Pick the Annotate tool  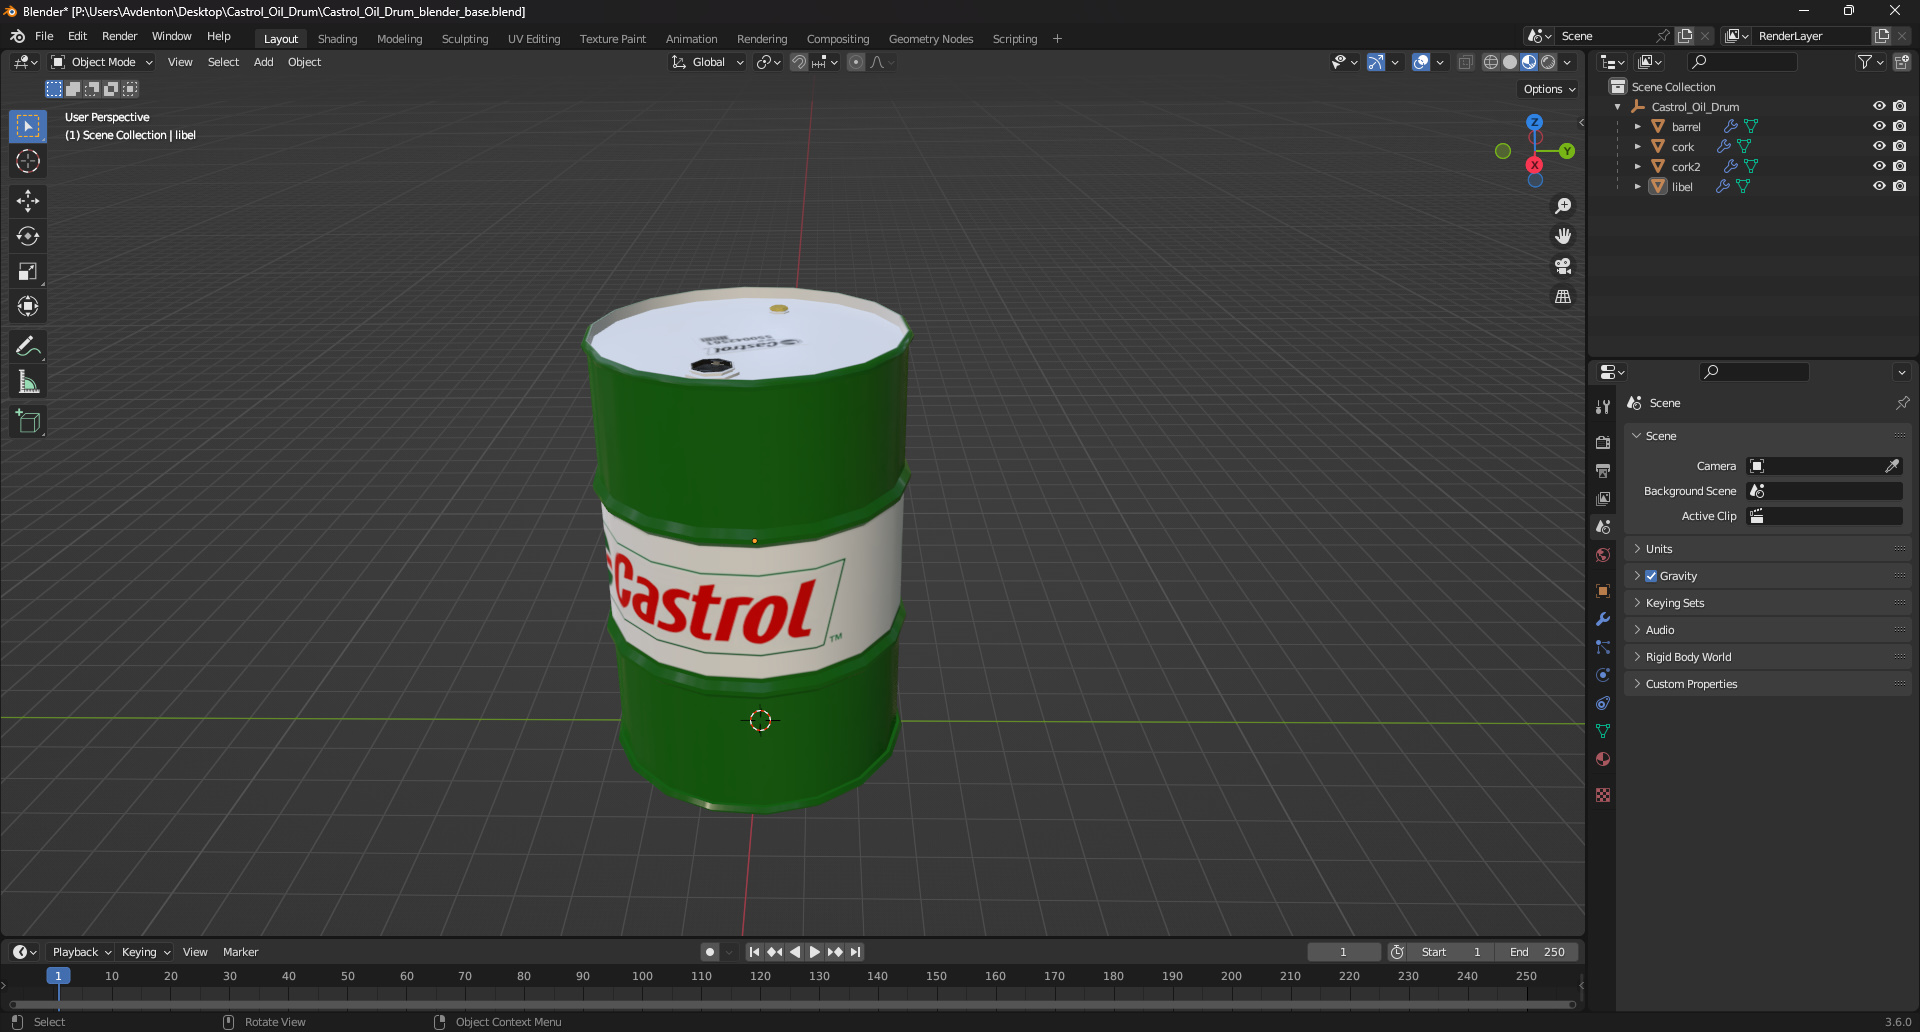[x=28, y=347]
